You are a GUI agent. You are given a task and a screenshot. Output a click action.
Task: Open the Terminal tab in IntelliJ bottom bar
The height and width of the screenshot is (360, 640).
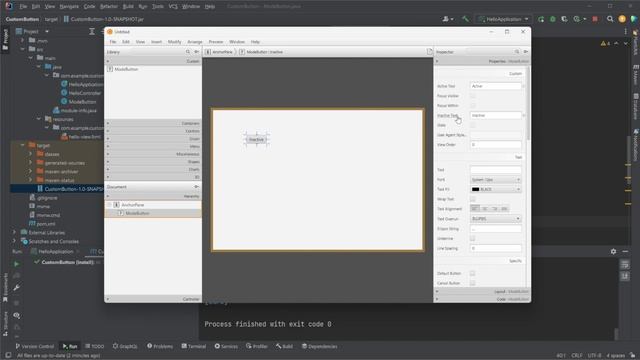pyautogui.click(x=194, y=346)
